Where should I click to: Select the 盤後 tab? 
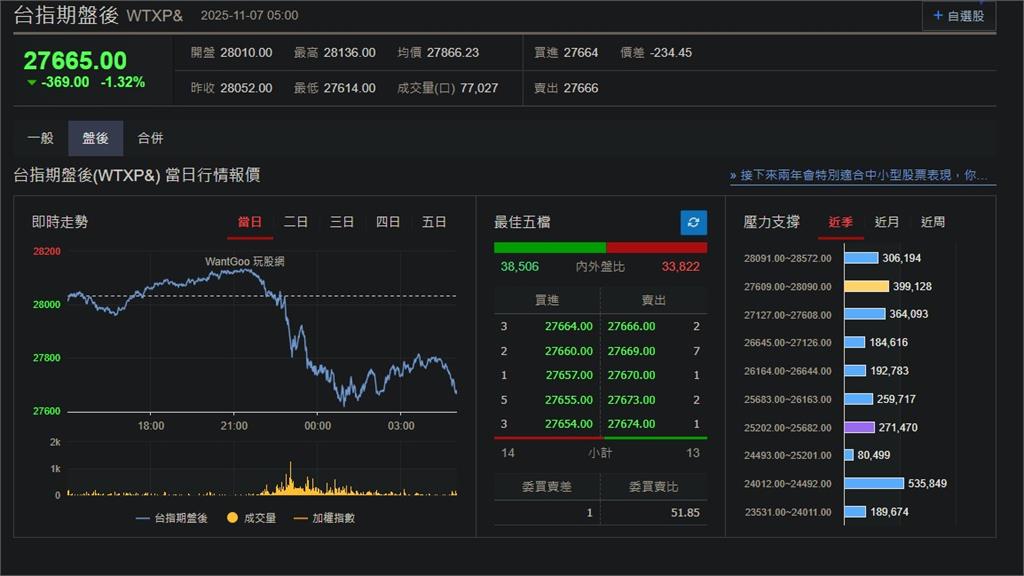tap(94, 137)
